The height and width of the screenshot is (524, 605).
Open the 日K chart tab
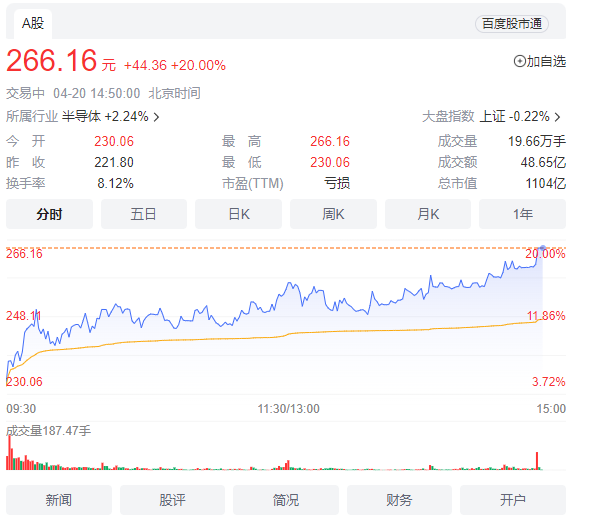tap(238, 214)
